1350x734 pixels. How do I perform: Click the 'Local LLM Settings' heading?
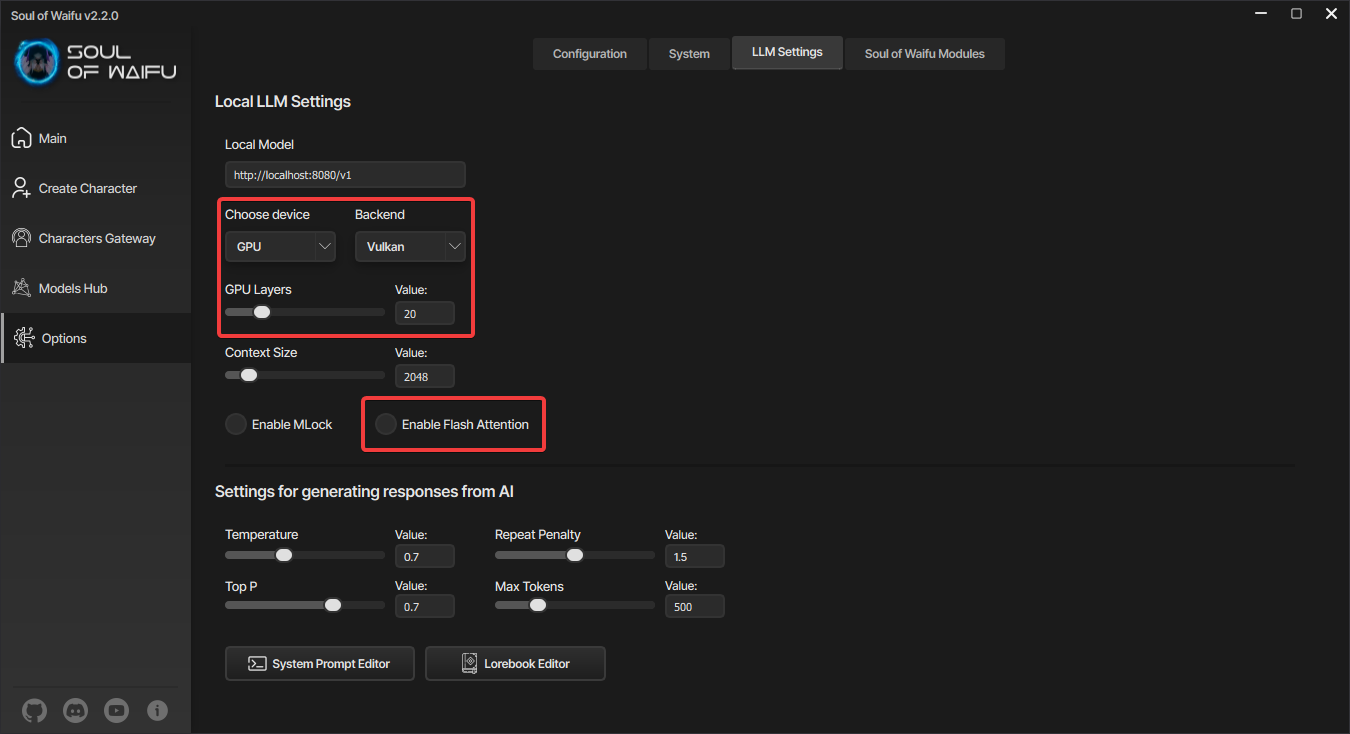point(283,102)
